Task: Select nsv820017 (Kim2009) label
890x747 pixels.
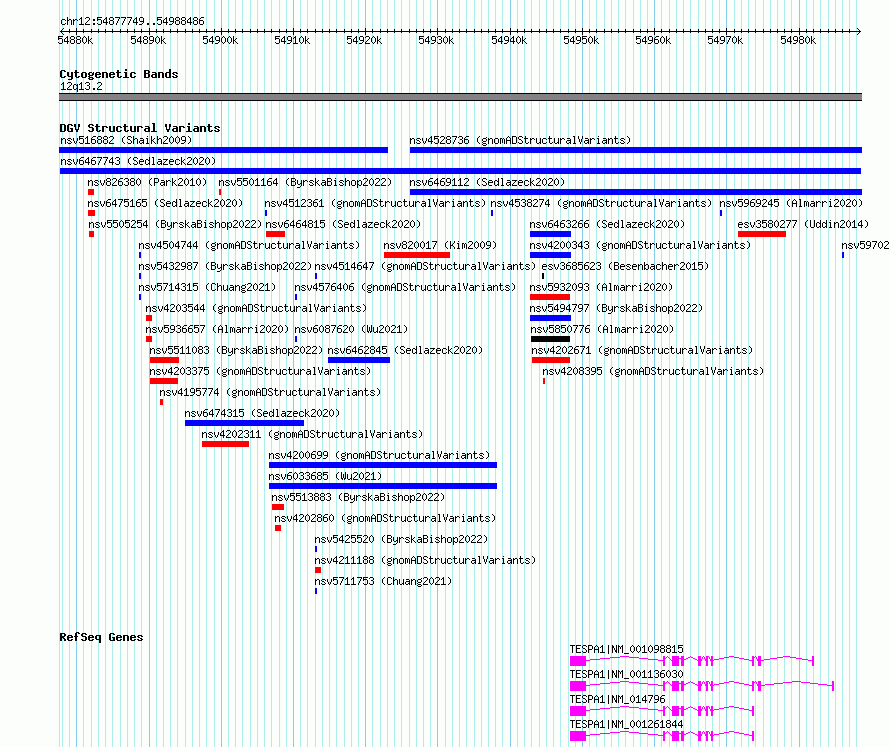Action: [x=440, y=245]
